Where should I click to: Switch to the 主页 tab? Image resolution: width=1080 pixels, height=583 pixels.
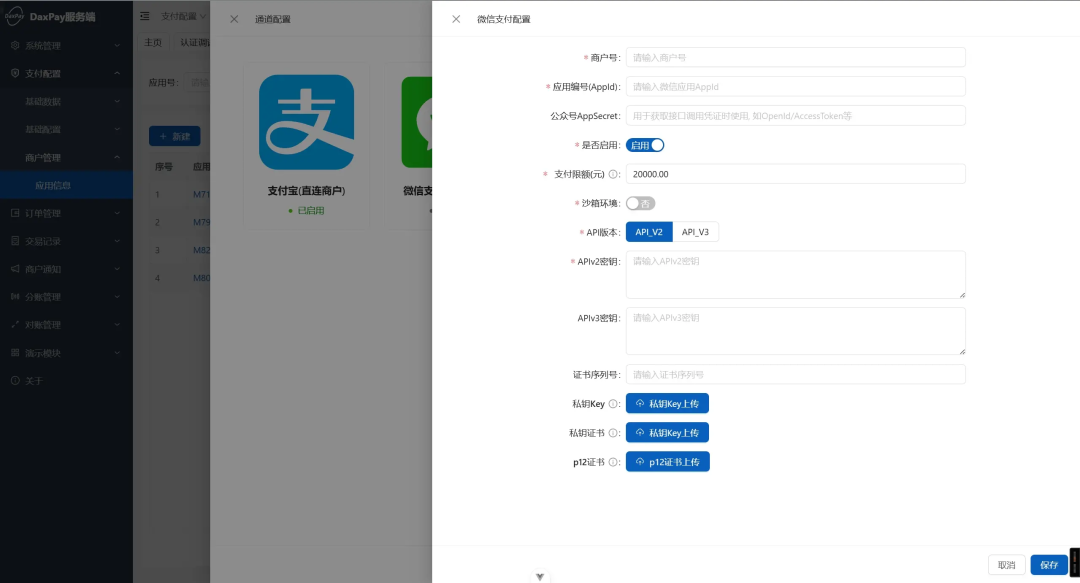pyautogui.click(x=152, y=42)
